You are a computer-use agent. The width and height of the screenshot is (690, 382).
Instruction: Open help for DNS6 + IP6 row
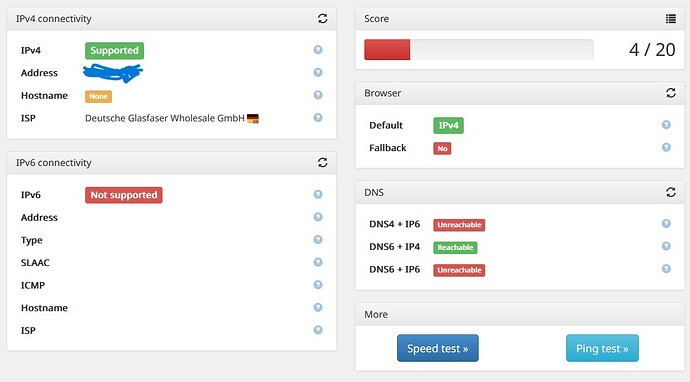(666, 268)
